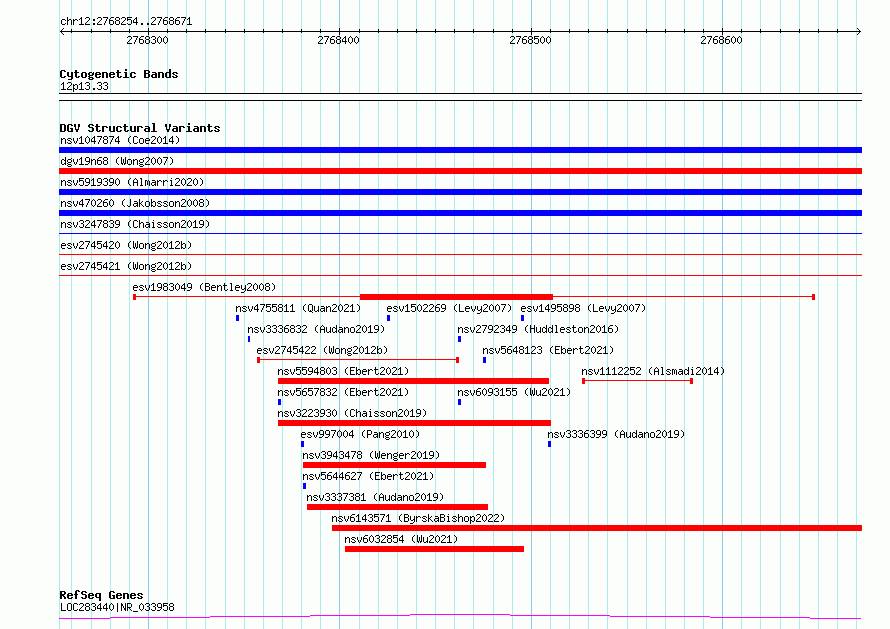
Task: Select the red nsv3943478 bar
Action: 394,465
